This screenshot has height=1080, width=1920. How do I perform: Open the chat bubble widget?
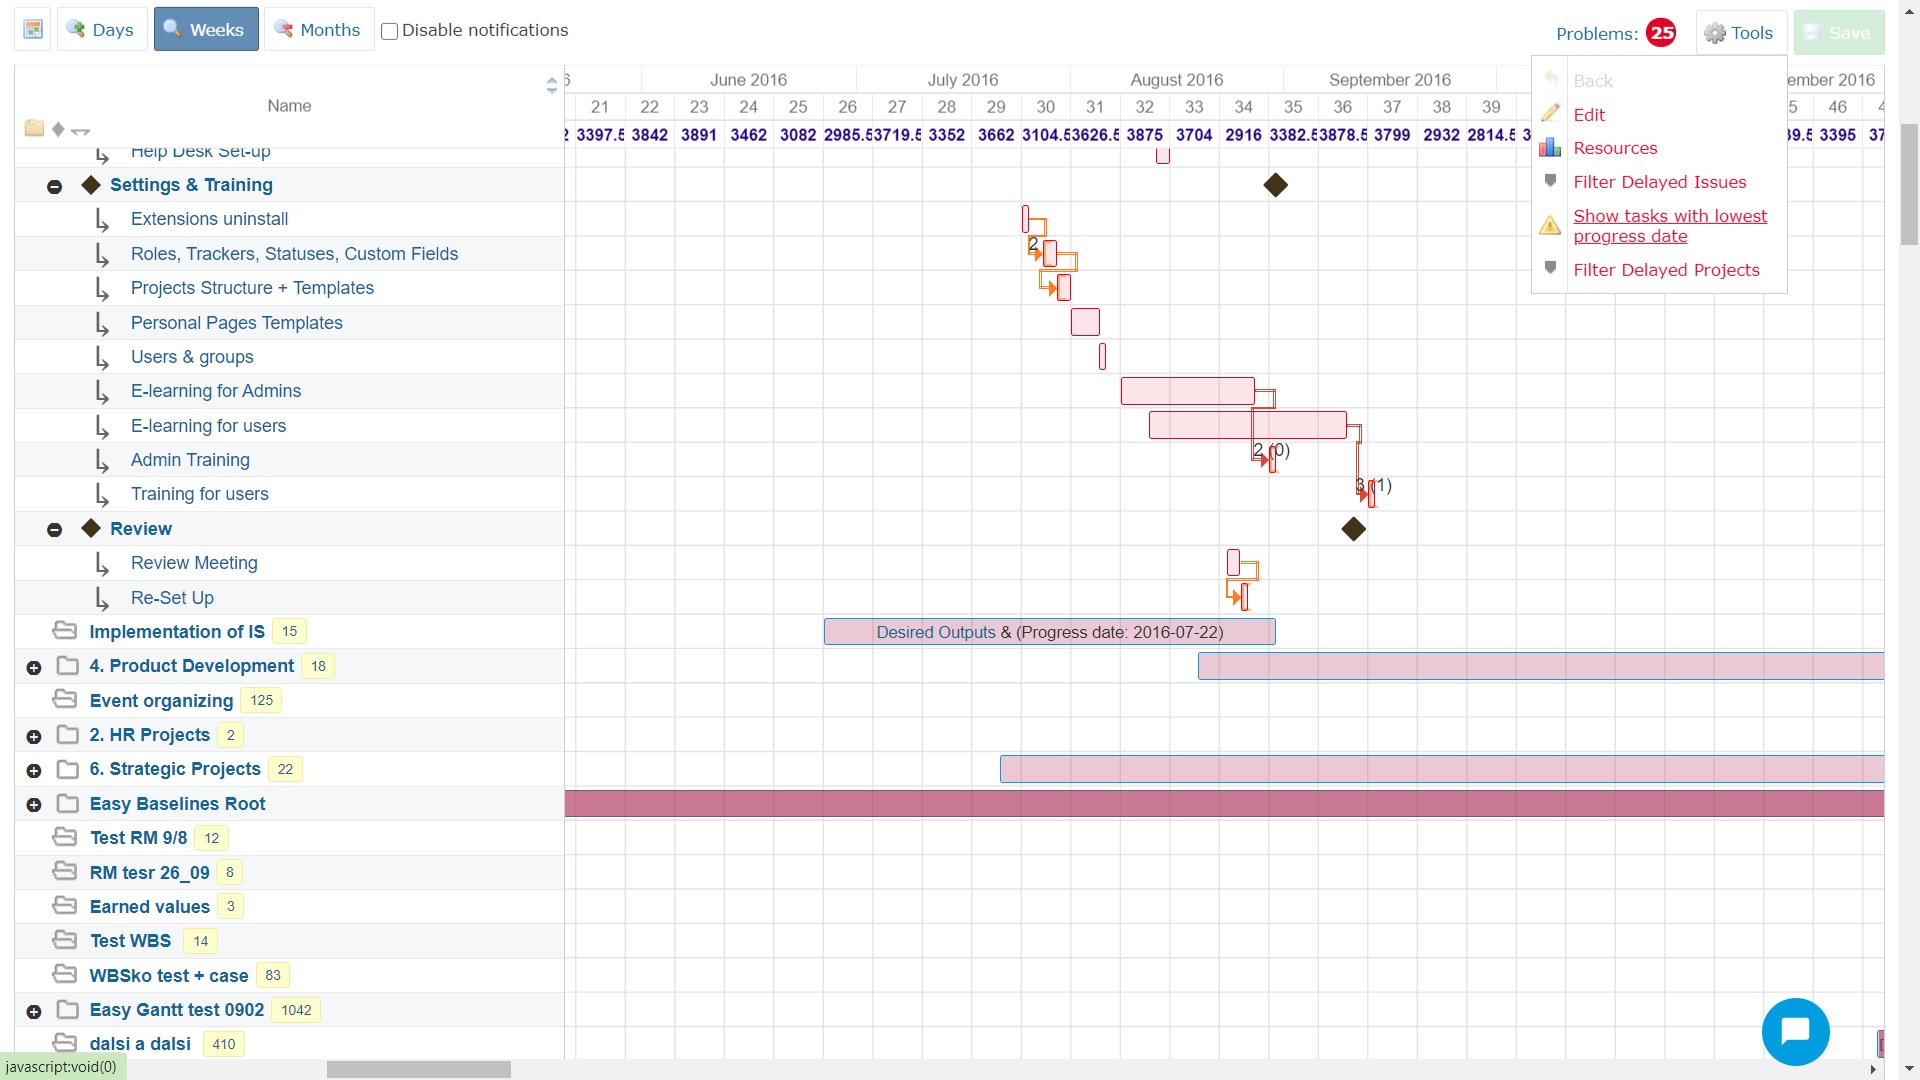[1795, 1031]
